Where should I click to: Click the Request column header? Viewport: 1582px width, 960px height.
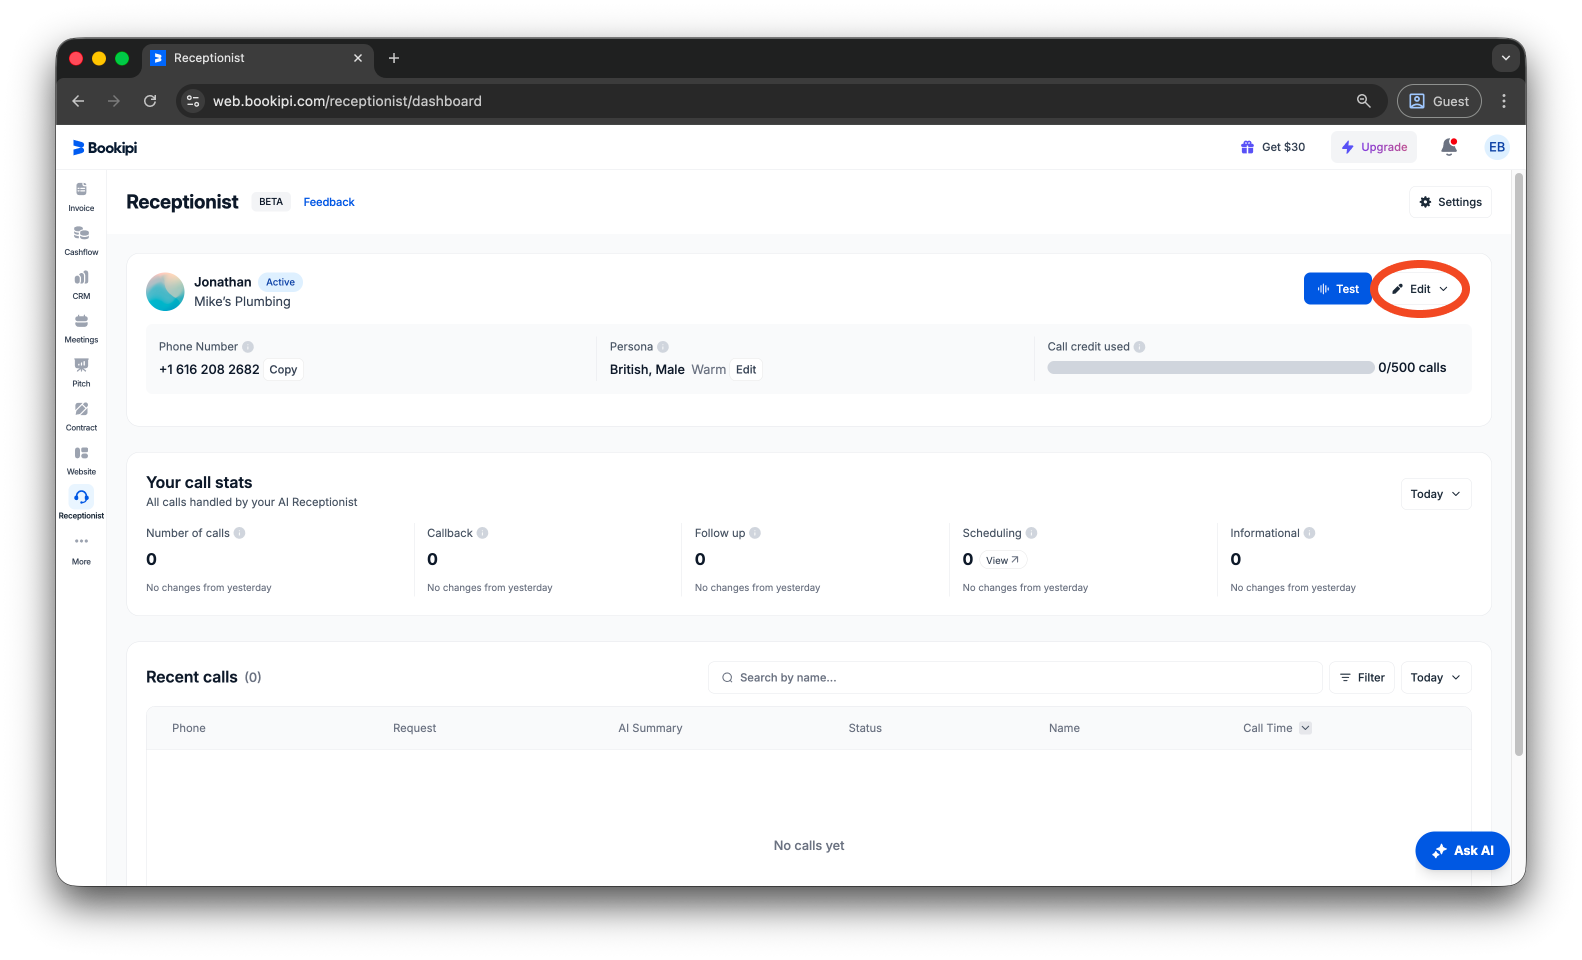coord(414,728)
